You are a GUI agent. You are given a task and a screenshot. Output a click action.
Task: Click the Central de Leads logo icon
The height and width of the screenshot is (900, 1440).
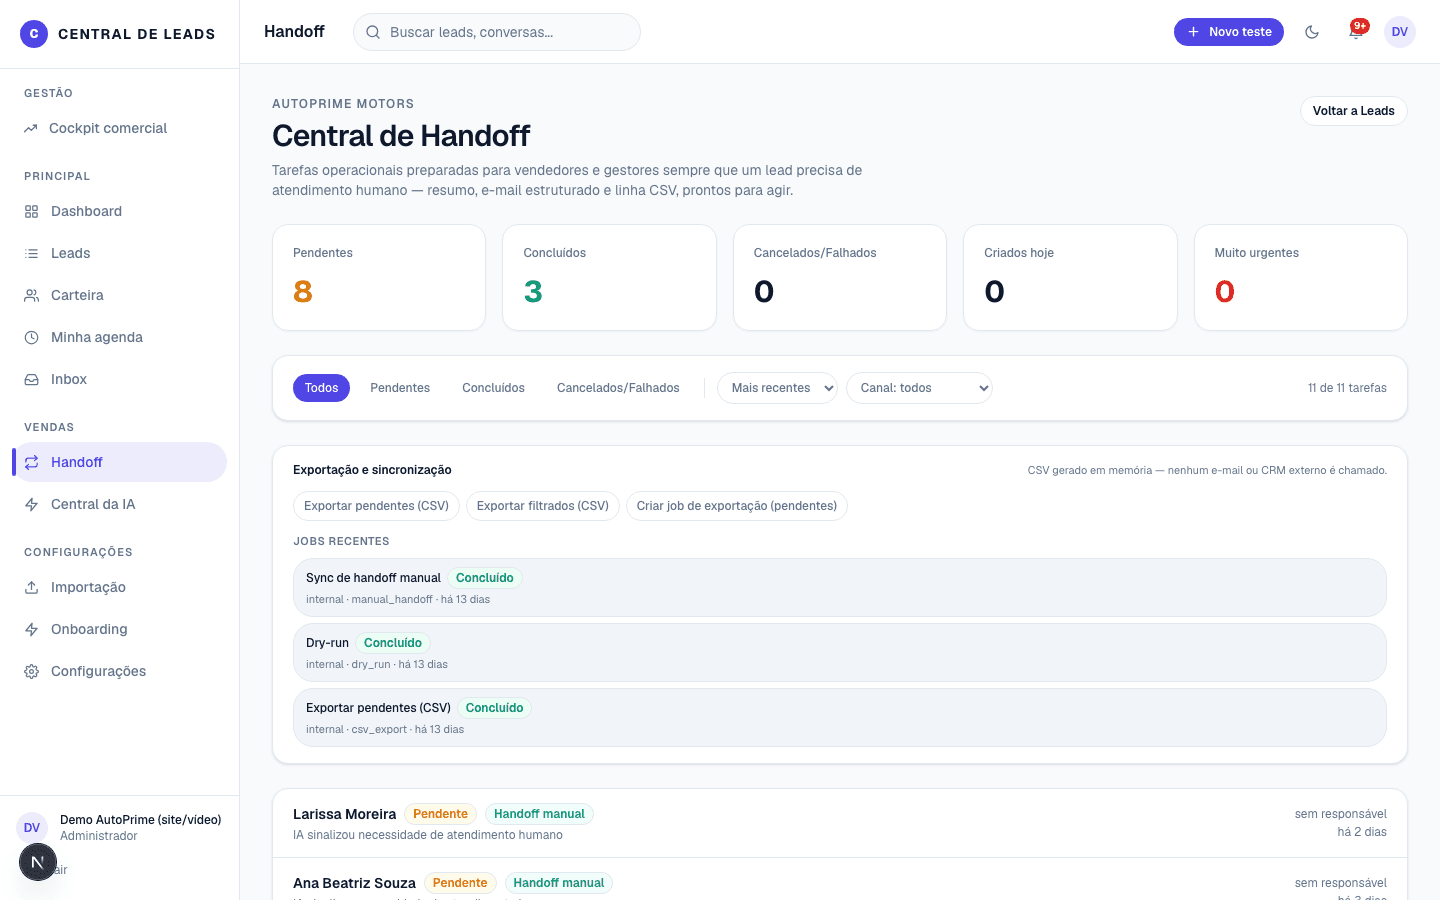click(x=34, y=34)
